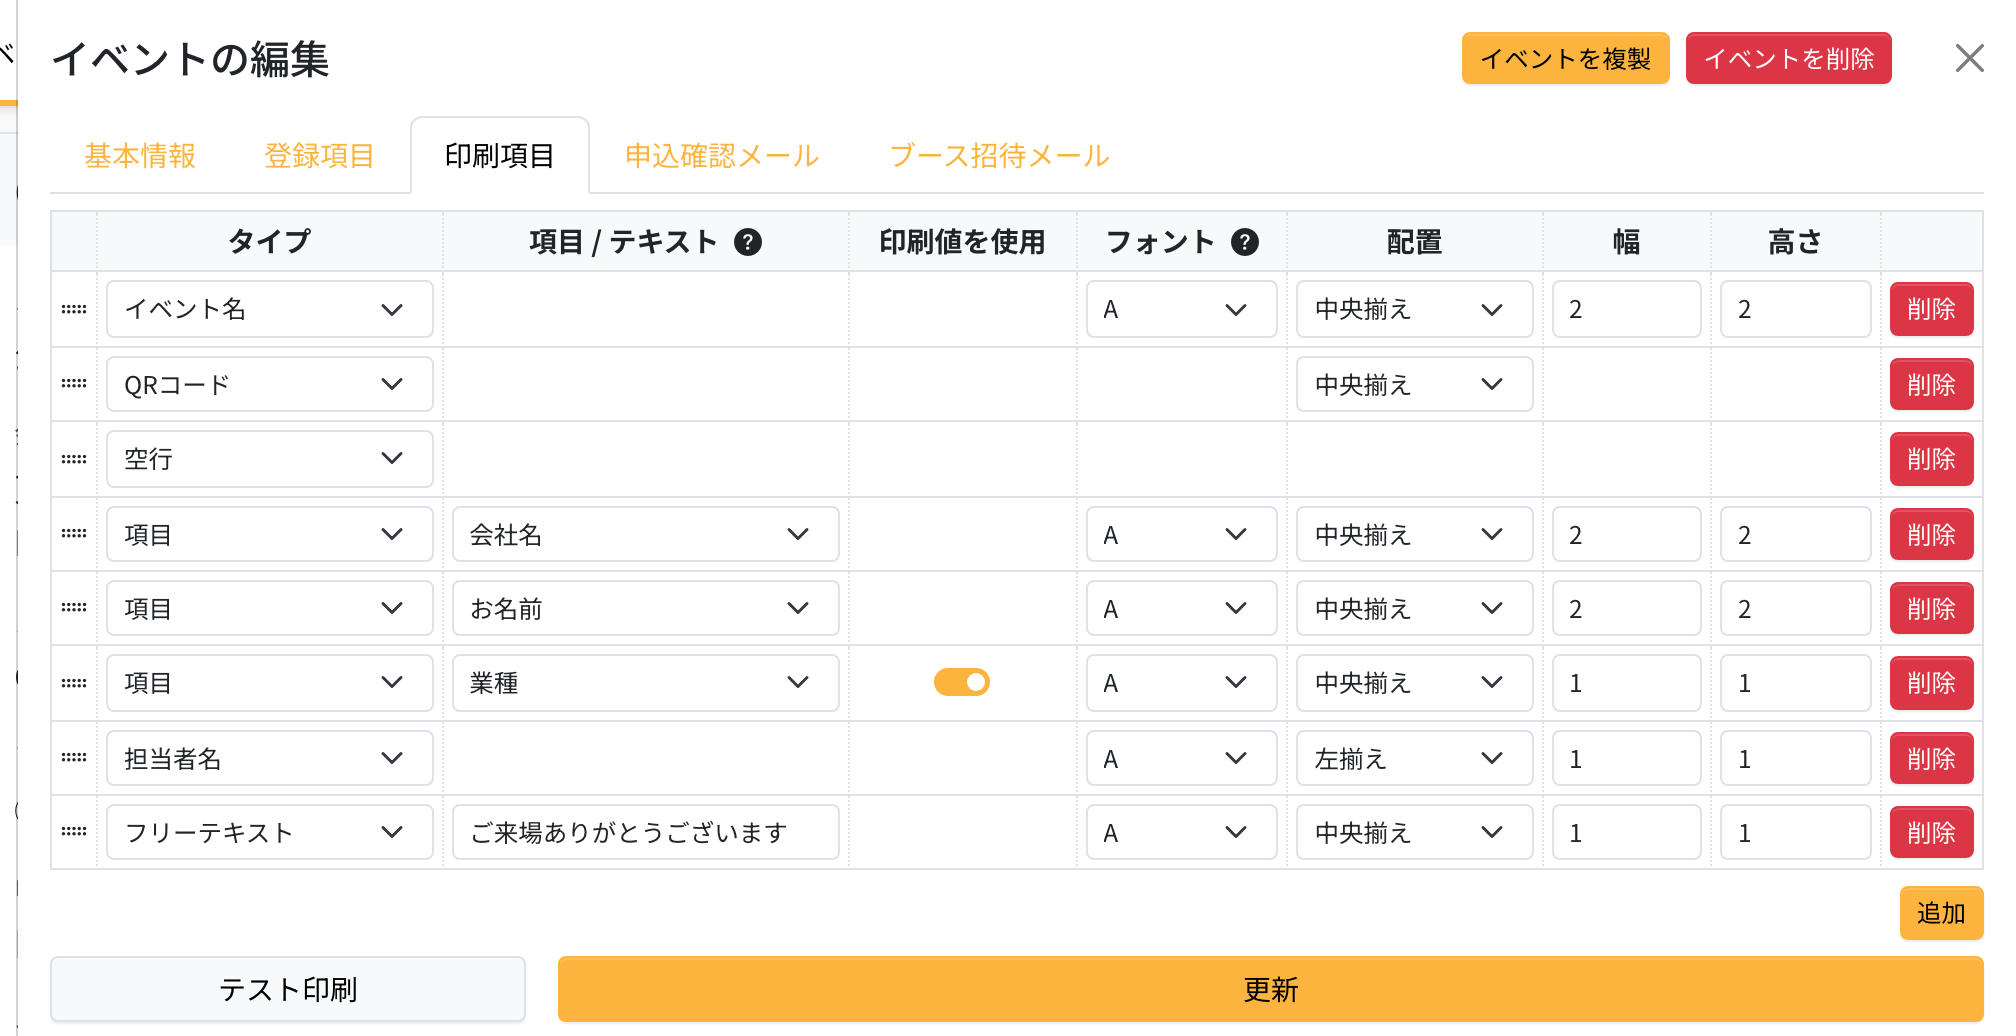Open the お名前 item dropdown
Viewport: 2016px width, 1036px height.
click(x=646, y=608)
